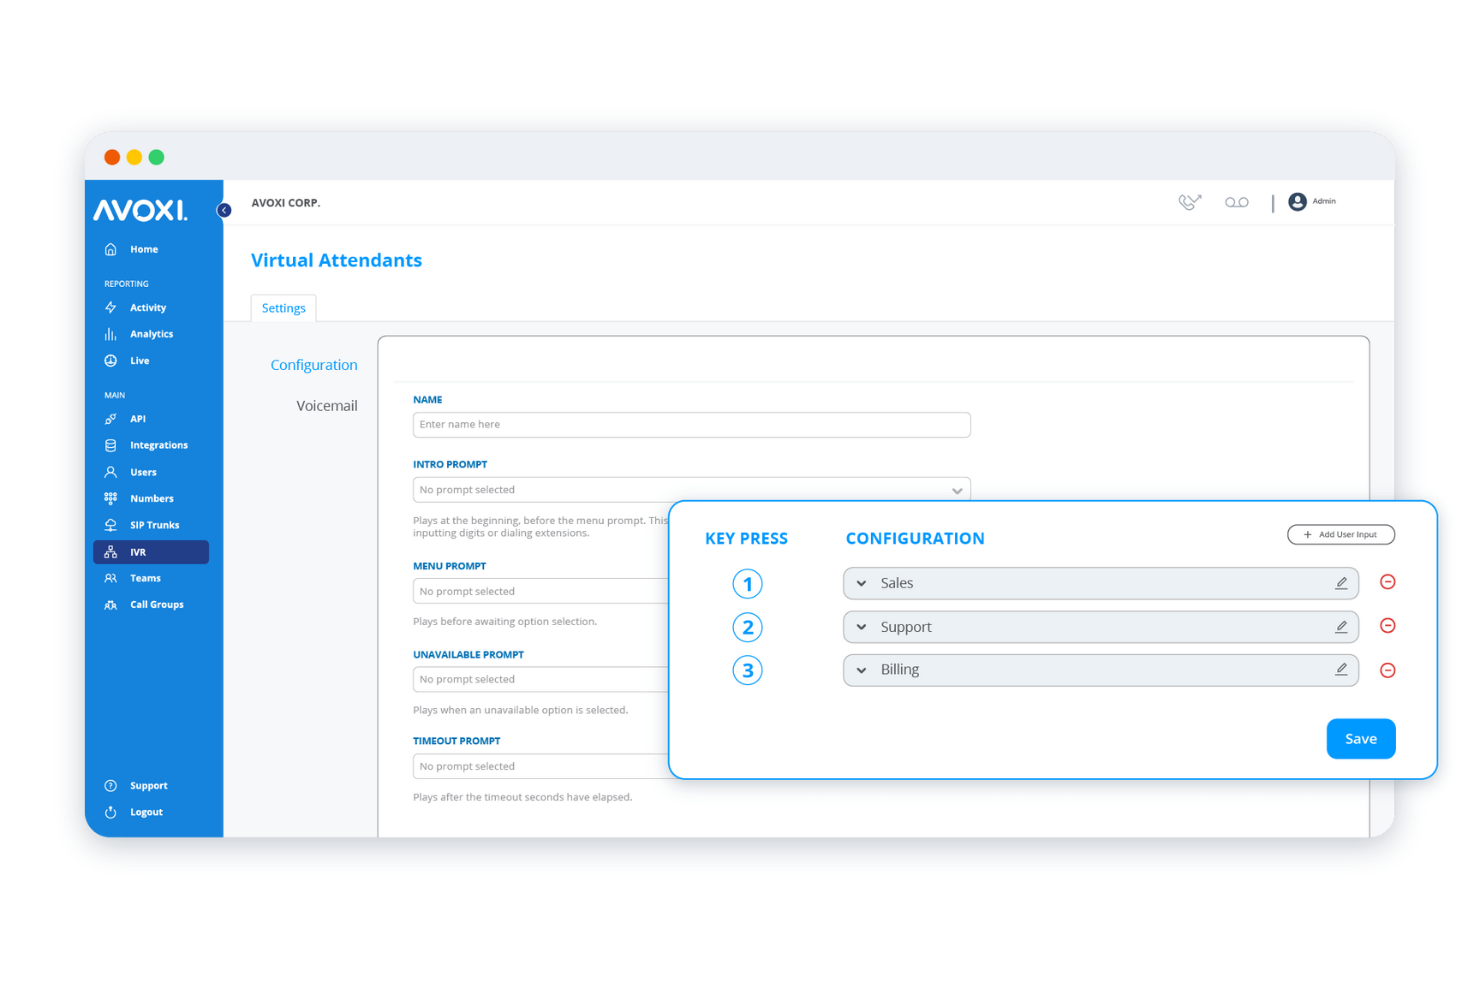Click the edit pencil for Billing
Screen dimensions: 1480x987
(1341, 670)
